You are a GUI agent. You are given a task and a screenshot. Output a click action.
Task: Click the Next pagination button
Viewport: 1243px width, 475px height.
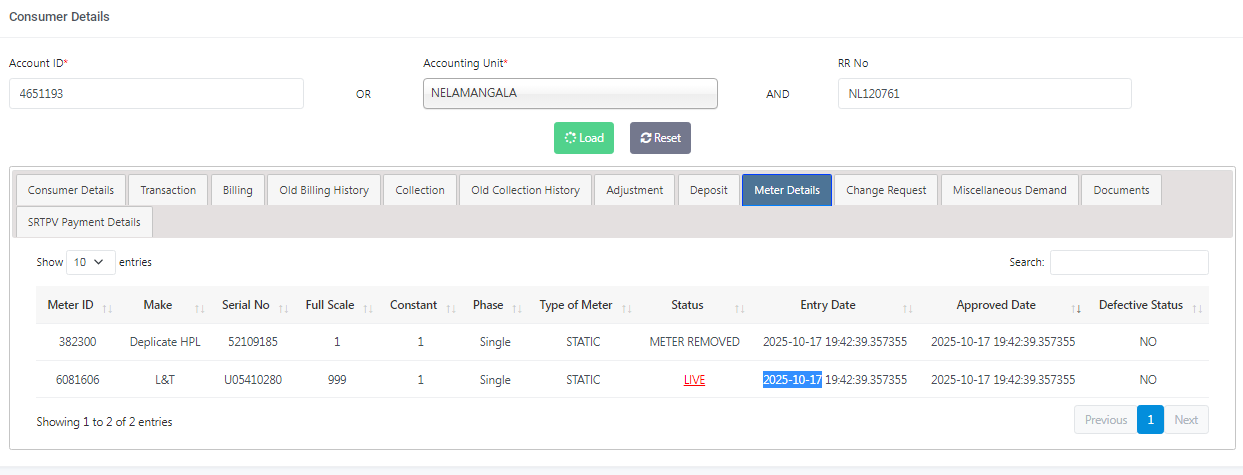[x=1186, y=420]
